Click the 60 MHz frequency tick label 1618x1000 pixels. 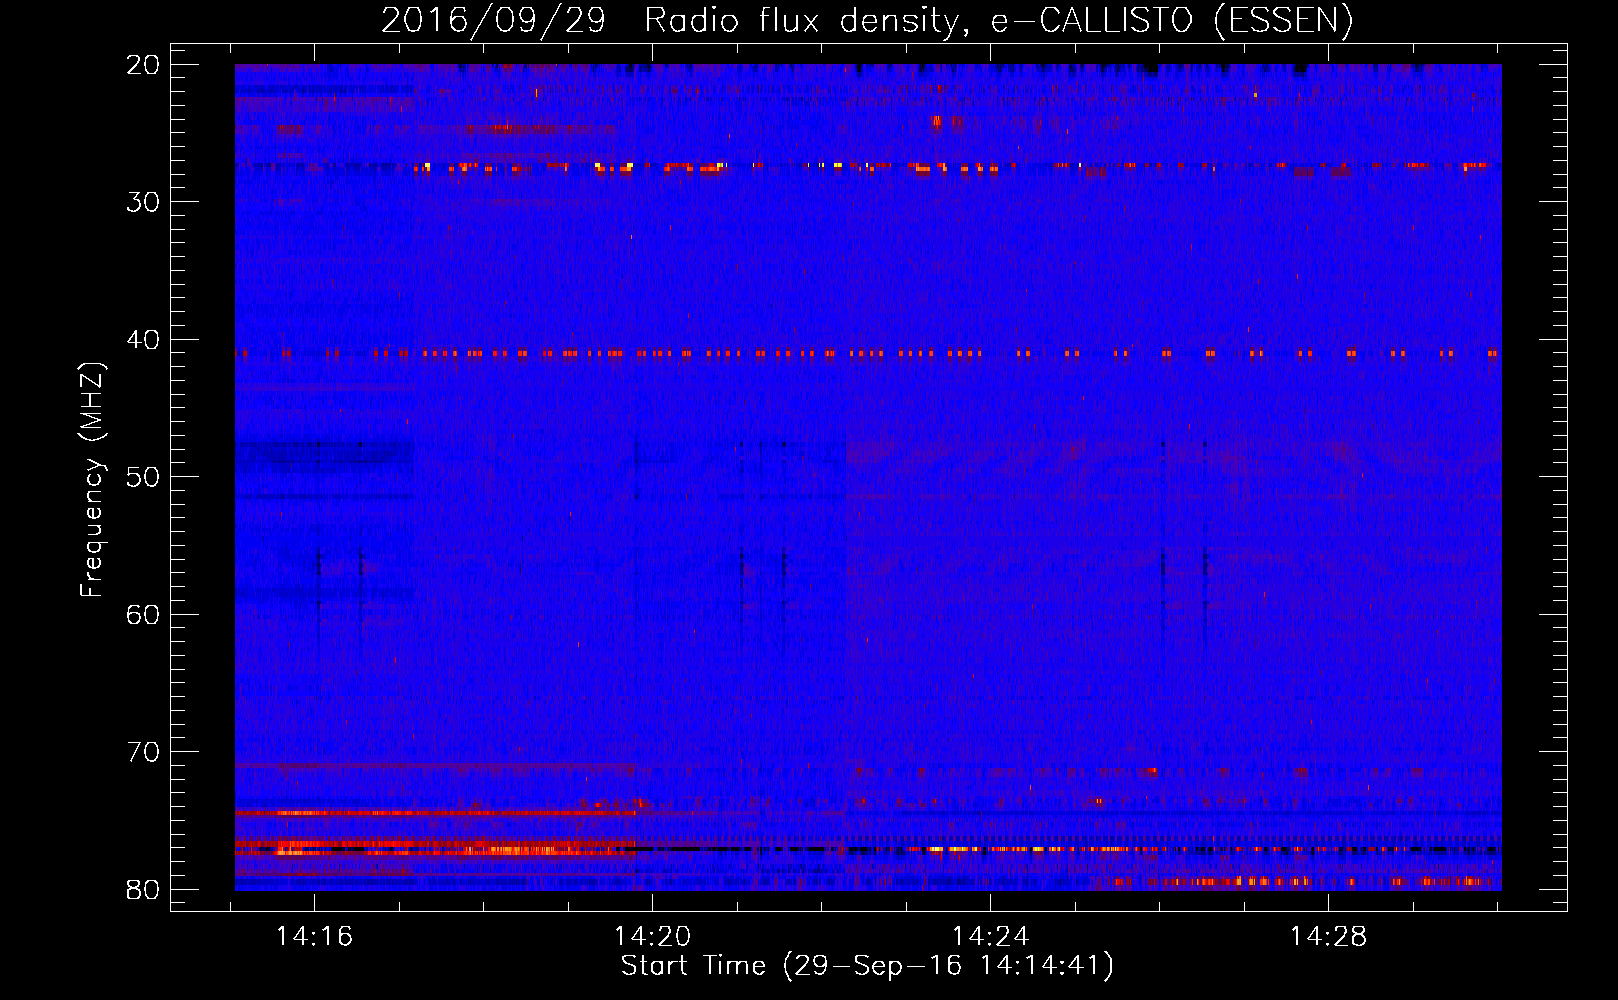pyautogui.click(x=144, y=615)
